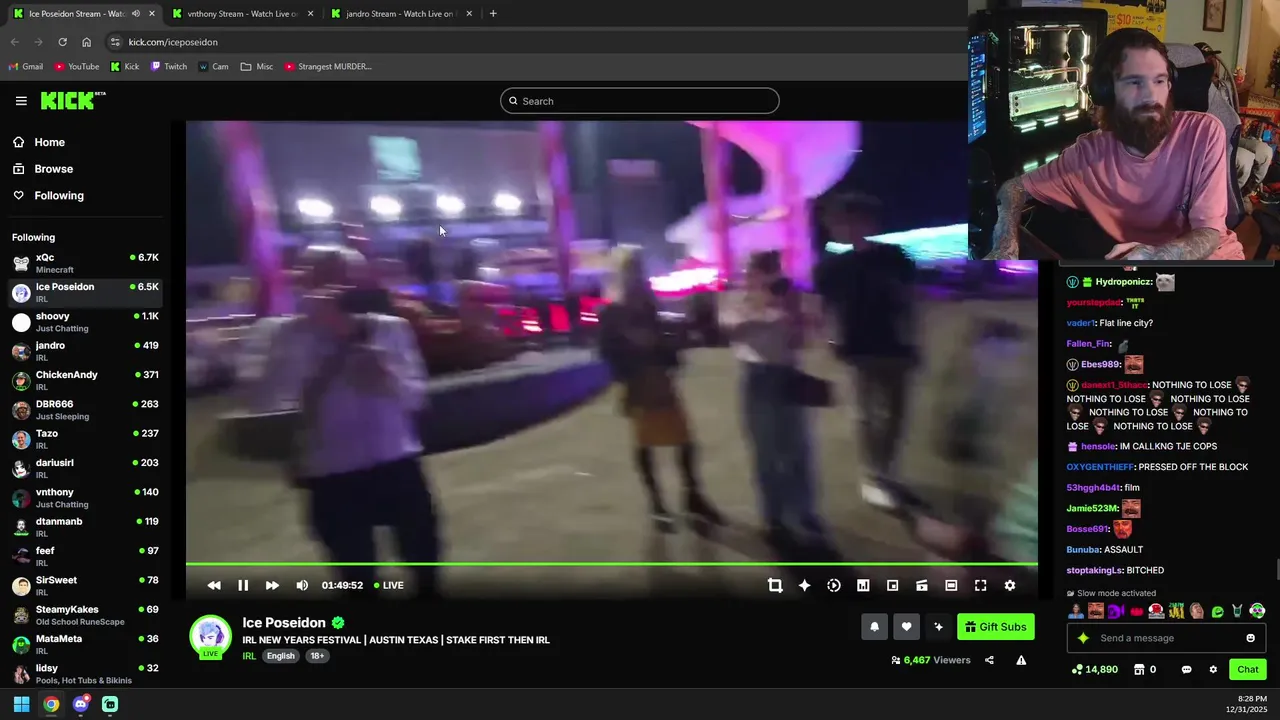This screenshot has height=720, width=1280.
Task: Open Chrome from taskbar
Action: pos(51,704)
